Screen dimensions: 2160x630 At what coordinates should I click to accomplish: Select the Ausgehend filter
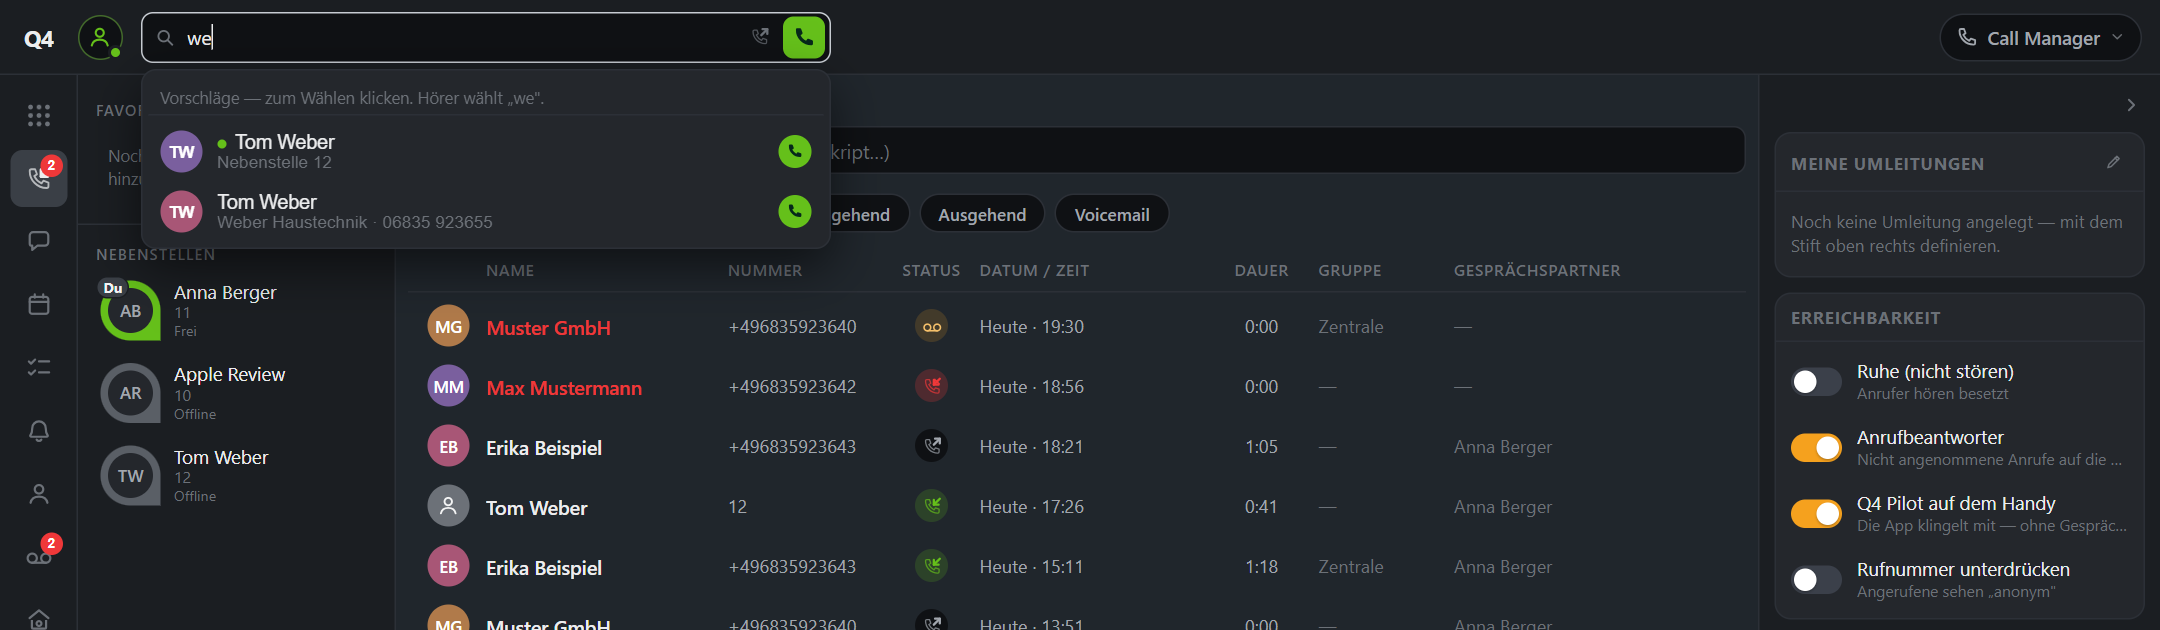click(982, 214)
